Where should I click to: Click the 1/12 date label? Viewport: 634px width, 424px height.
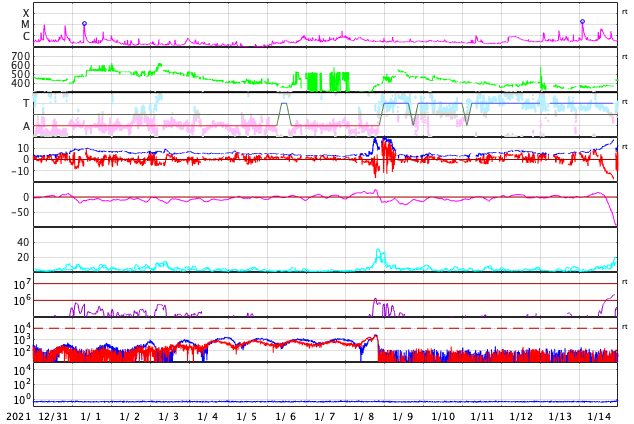(521, 417)
